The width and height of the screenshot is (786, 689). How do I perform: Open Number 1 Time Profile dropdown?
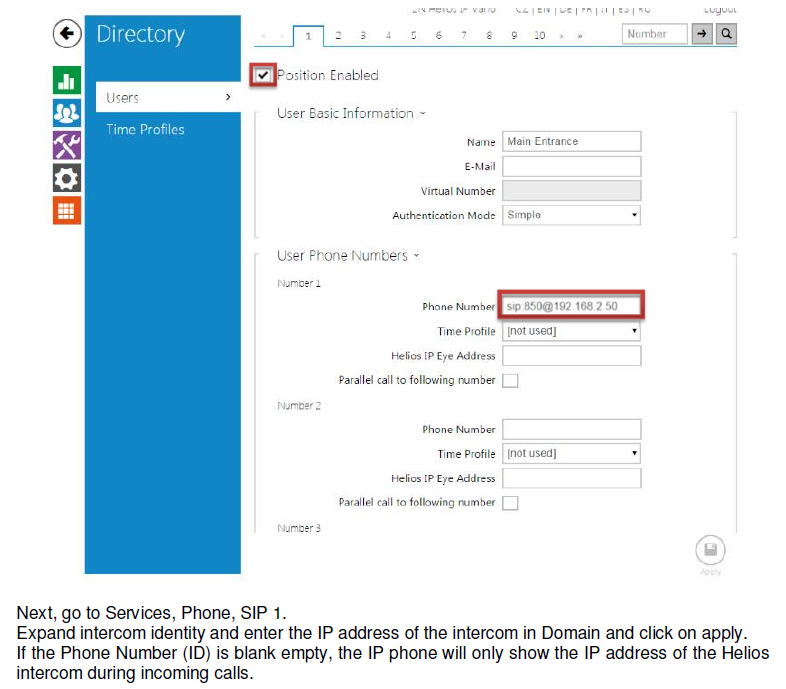[x=571, y=331]
